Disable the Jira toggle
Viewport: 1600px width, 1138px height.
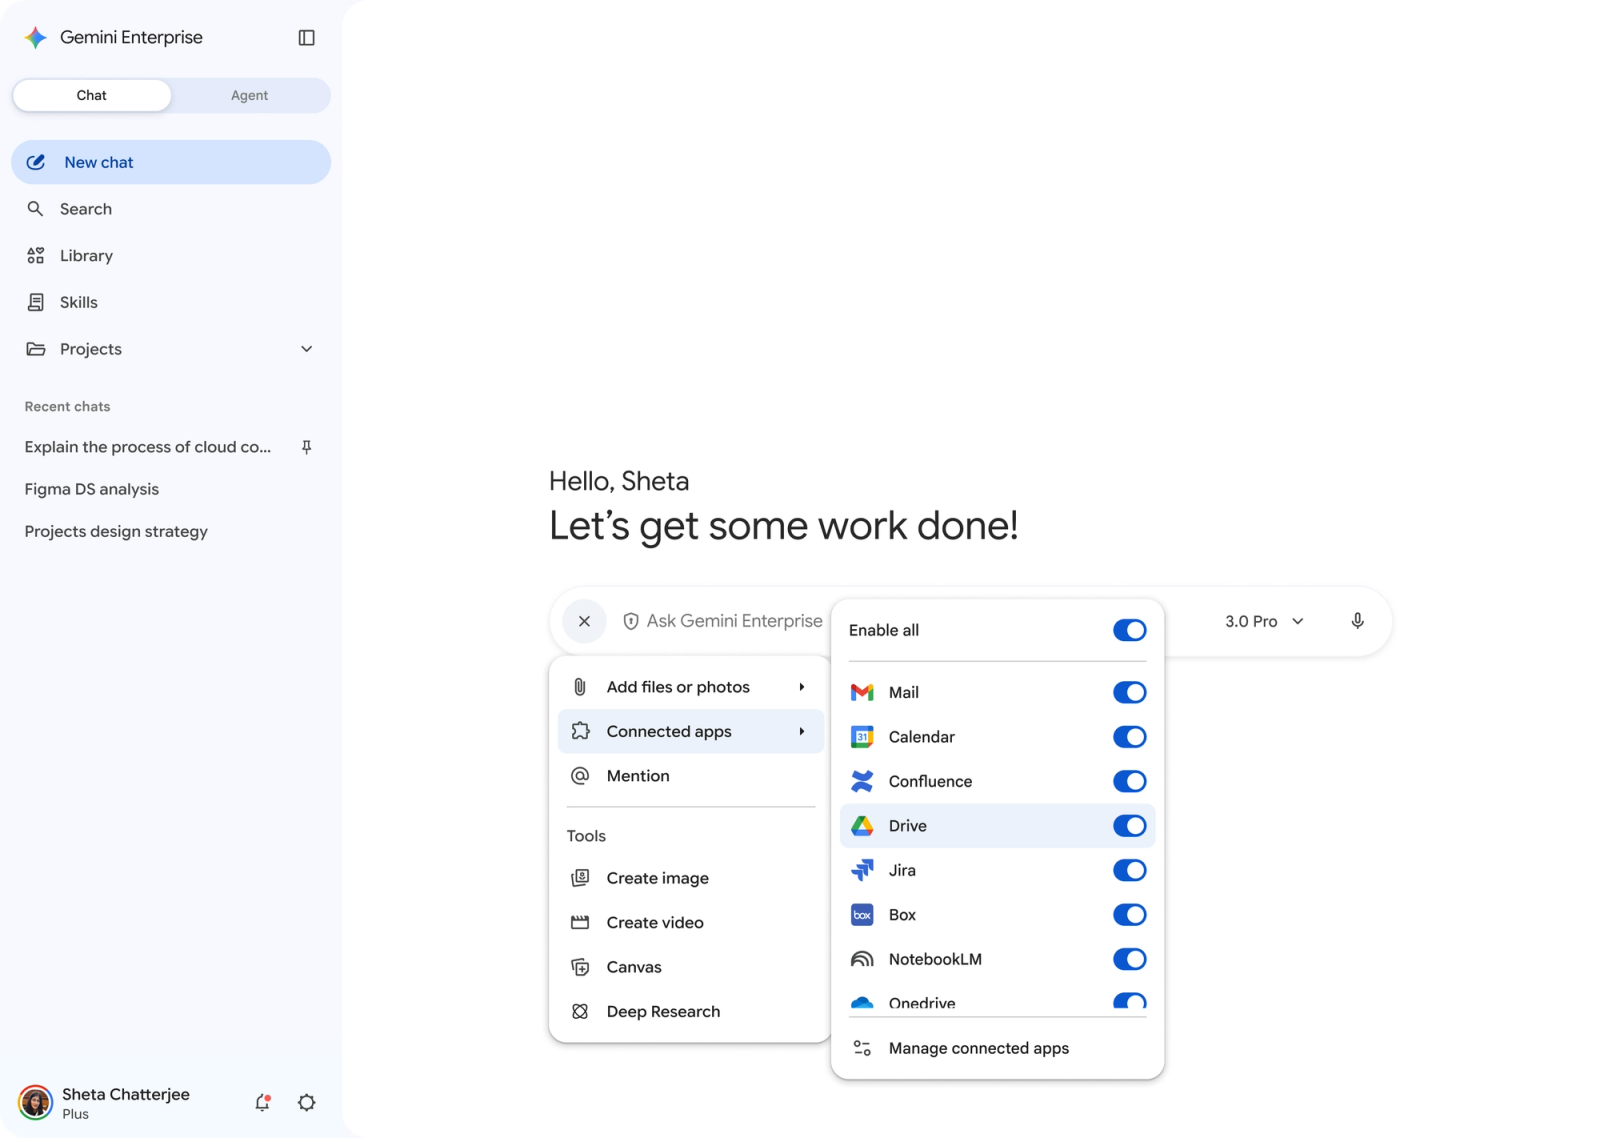pyautogui.click(x=1129, y=870)
